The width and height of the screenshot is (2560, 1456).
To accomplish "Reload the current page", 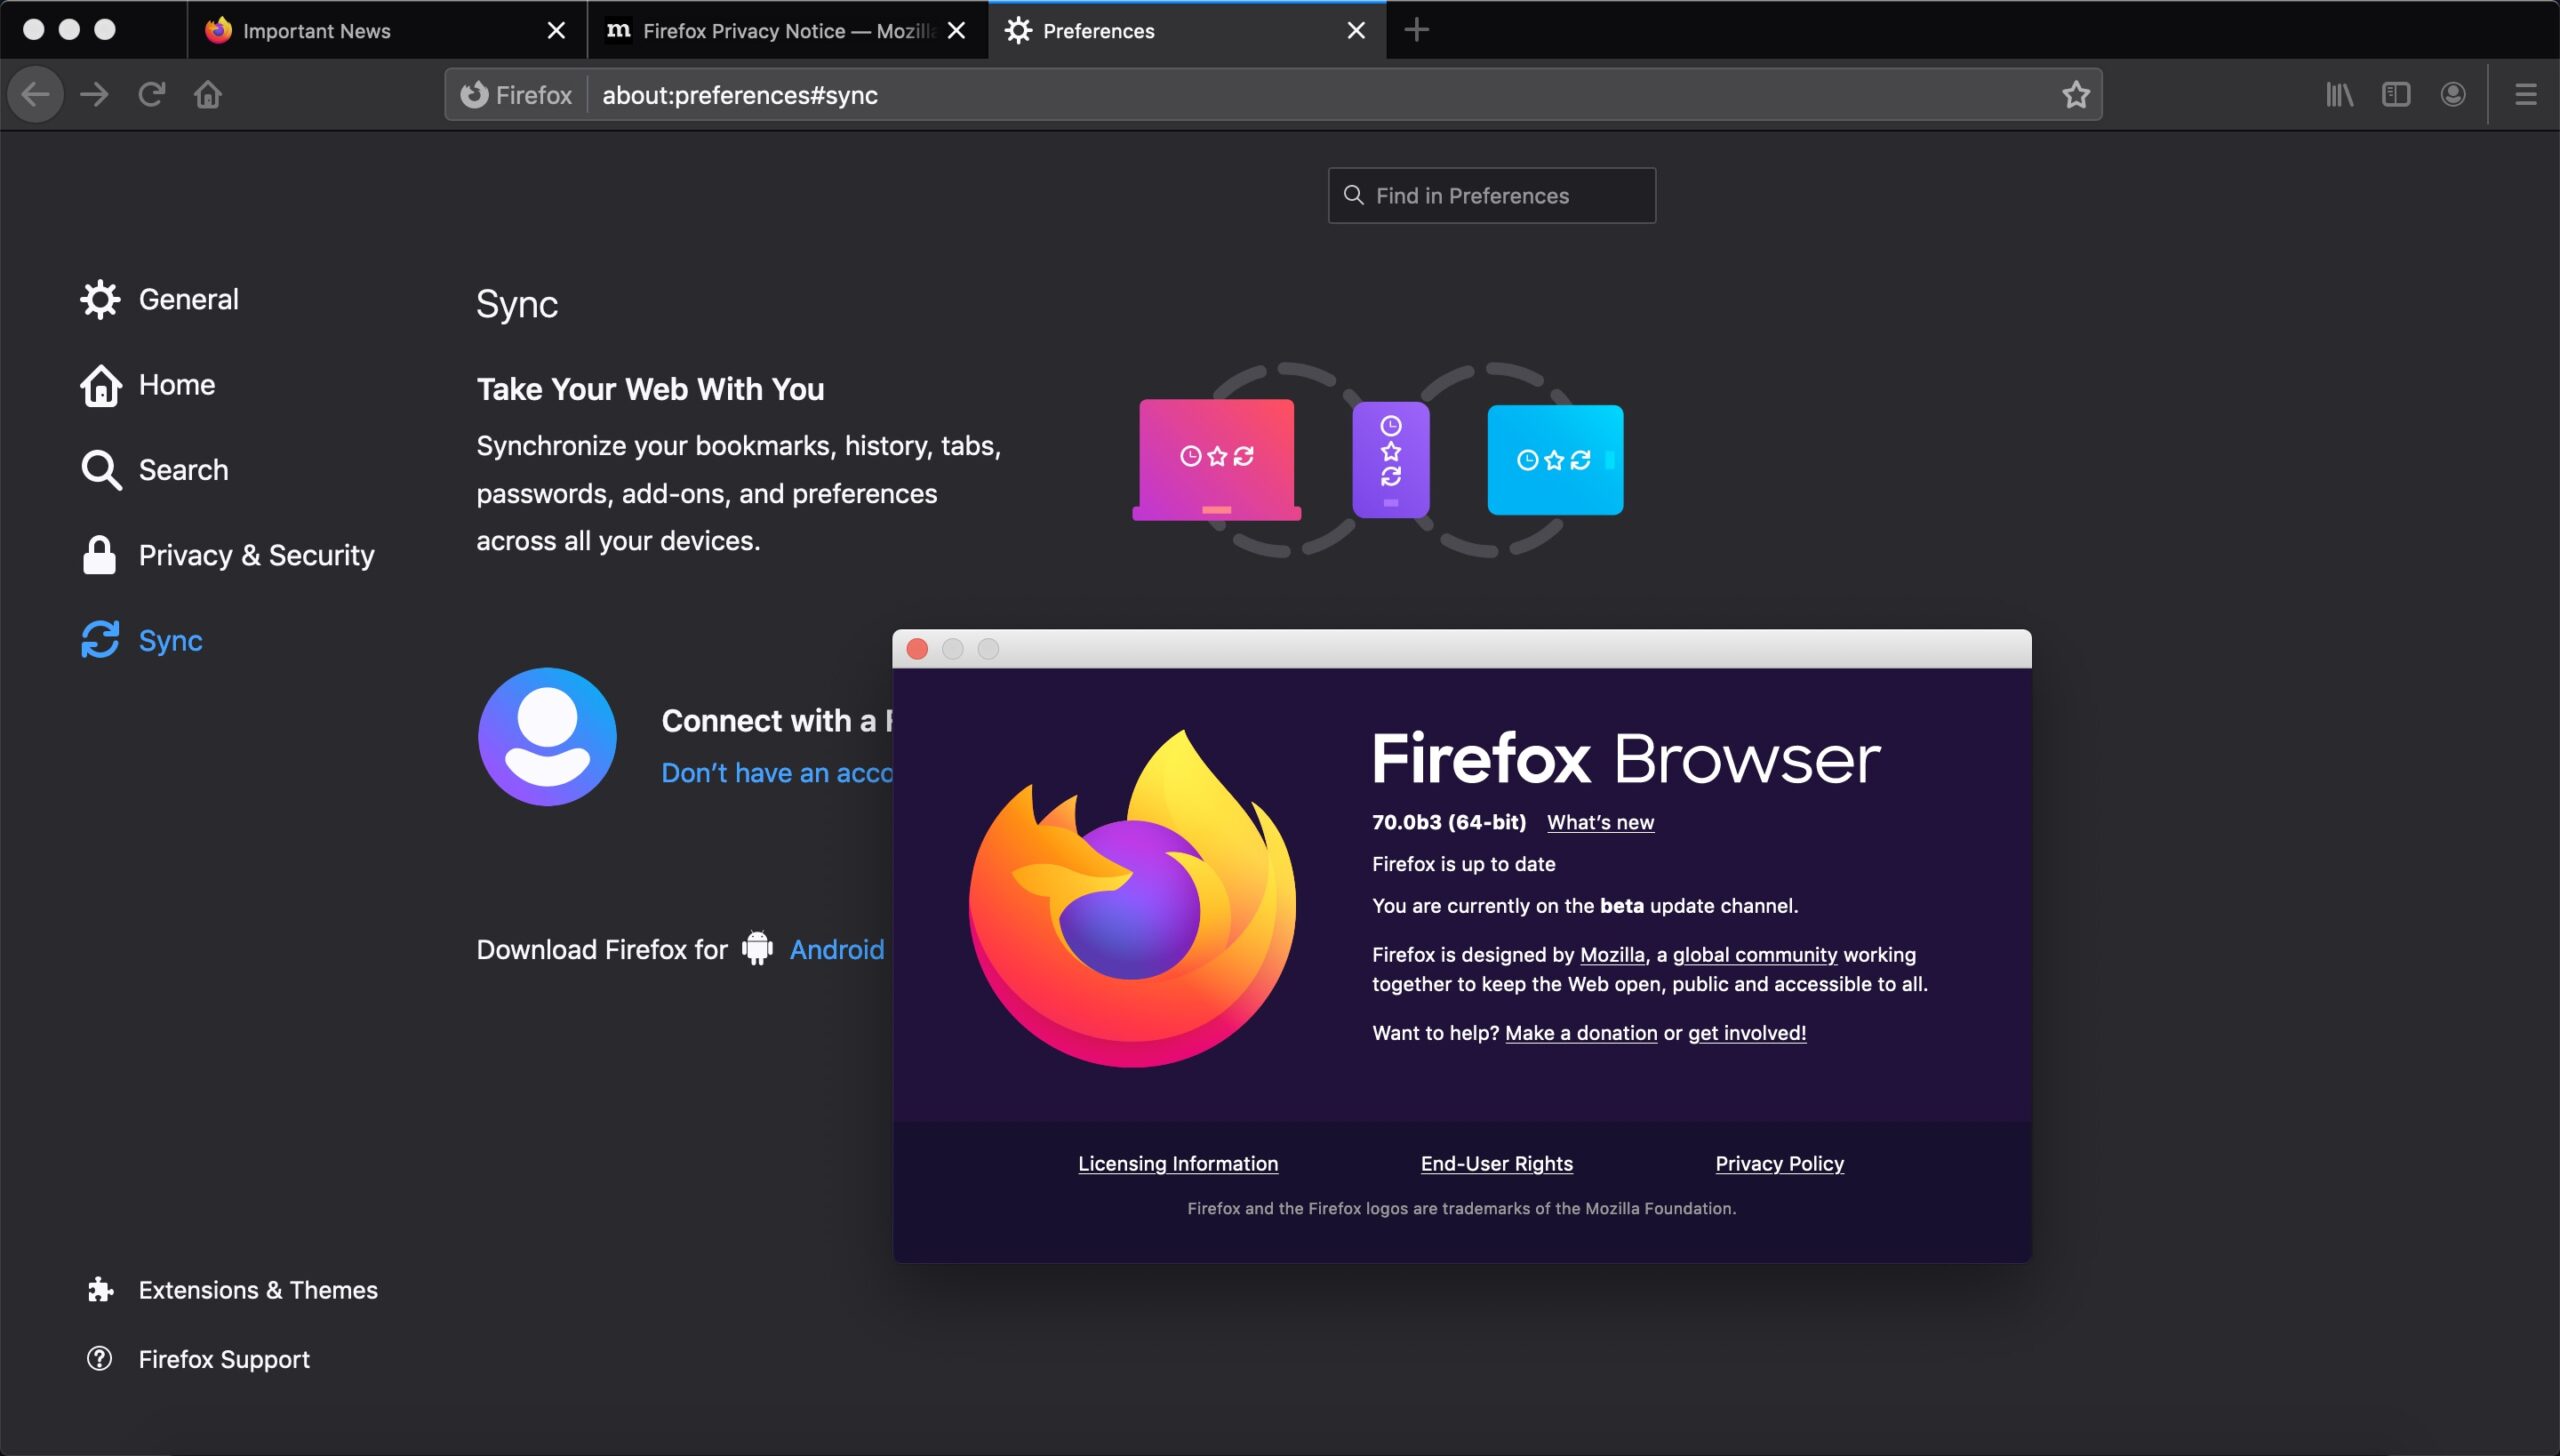I will click(151, 95).
